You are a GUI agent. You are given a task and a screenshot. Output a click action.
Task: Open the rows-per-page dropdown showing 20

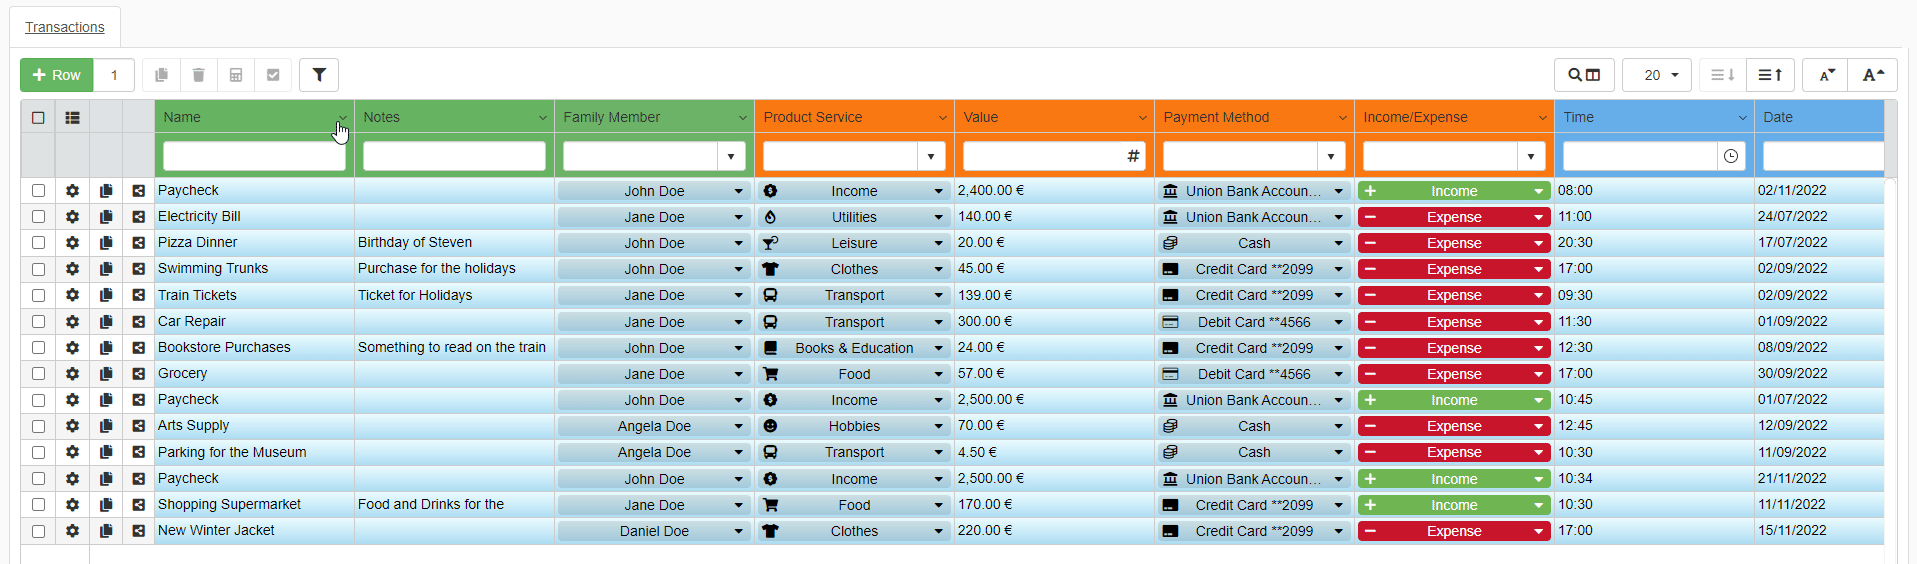pos(1657,75)
